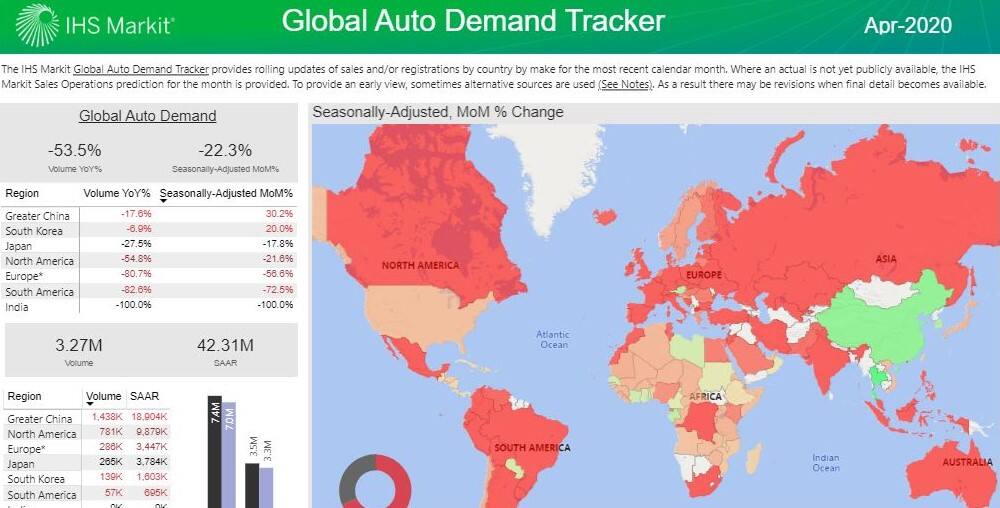
Task: Click the 3.27M Volume figure
Action: click(x=78, y=345)
